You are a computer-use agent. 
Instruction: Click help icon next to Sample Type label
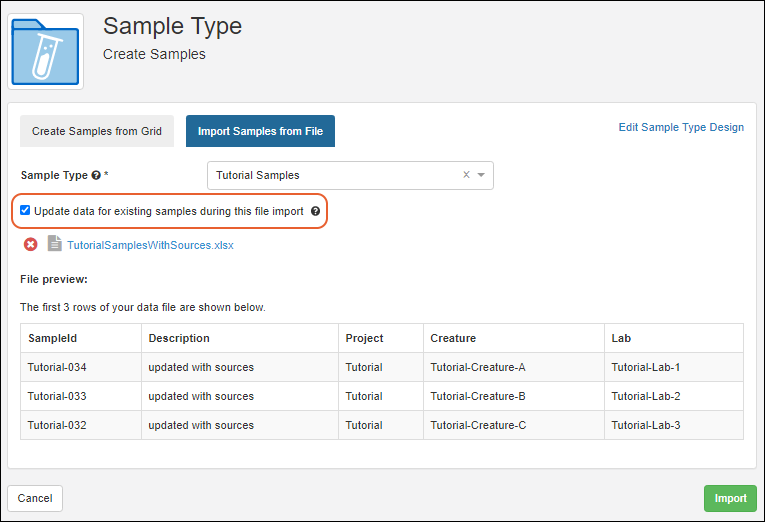coord(96,175)
